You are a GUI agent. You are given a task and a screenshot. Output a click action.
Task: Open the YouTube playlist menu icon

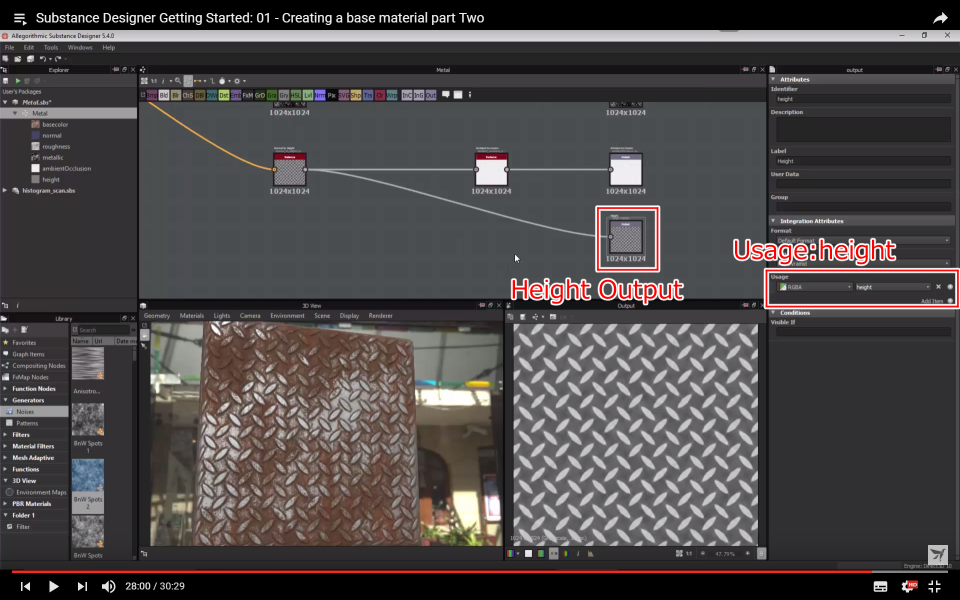[20, 18]
